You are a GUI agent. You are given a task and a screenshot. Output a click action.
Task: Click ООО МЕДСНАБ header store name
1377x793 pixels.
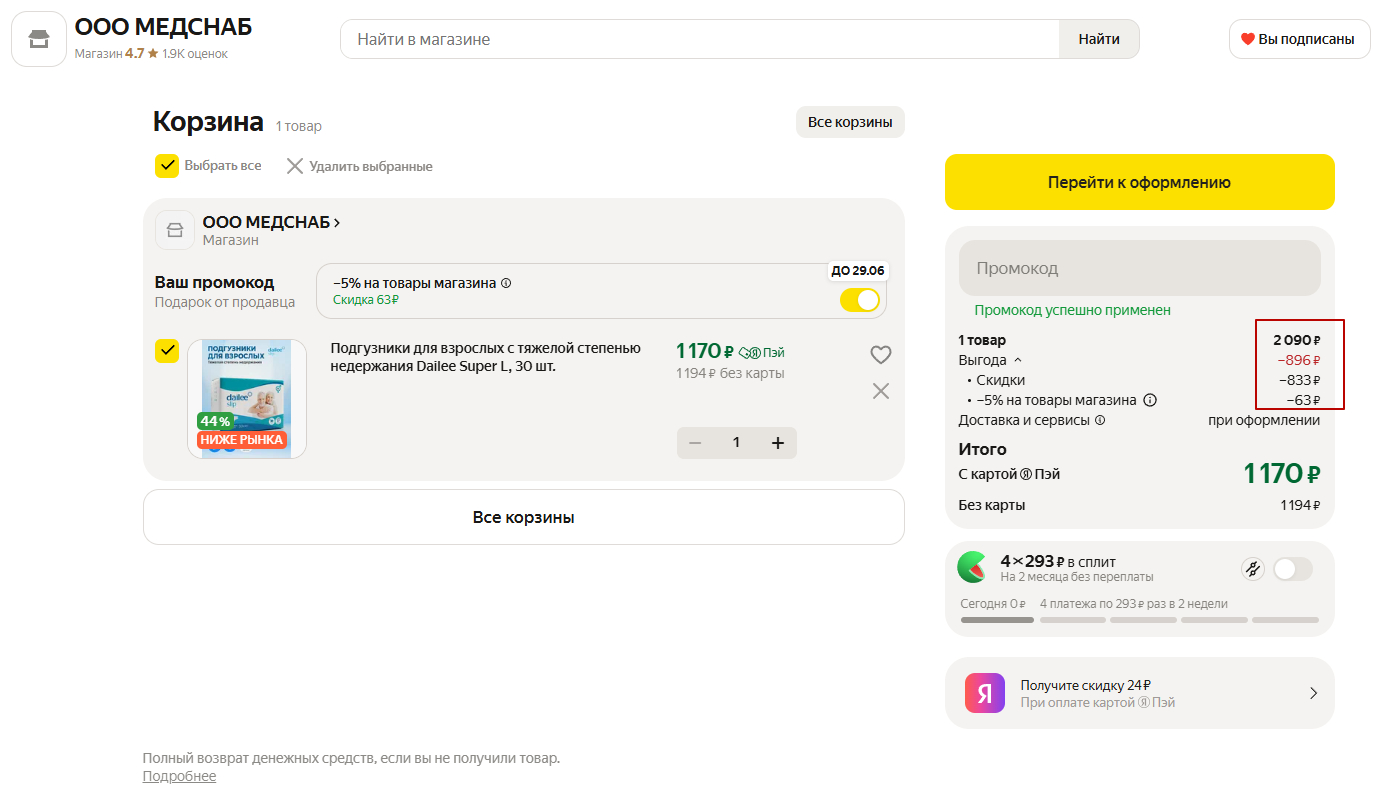pos(164,27)
